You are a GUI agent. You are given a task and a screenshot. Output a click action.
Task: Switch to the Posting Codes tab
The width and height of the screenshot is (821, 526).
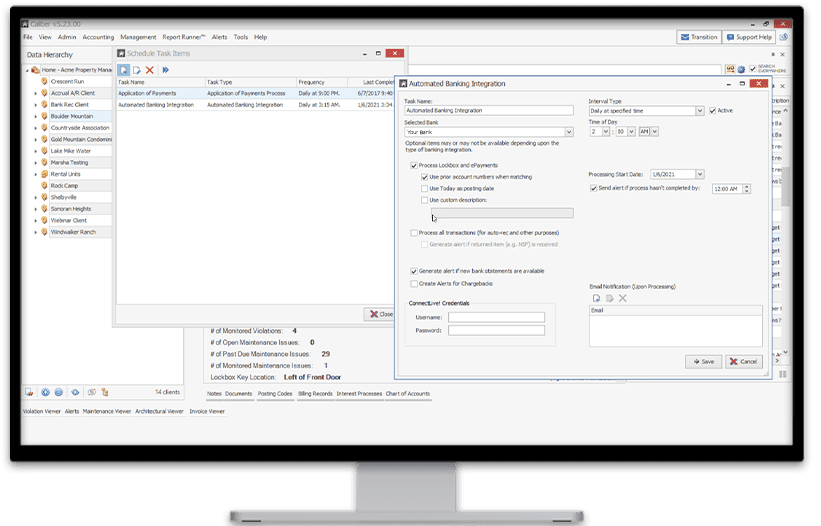click(277, 393)
